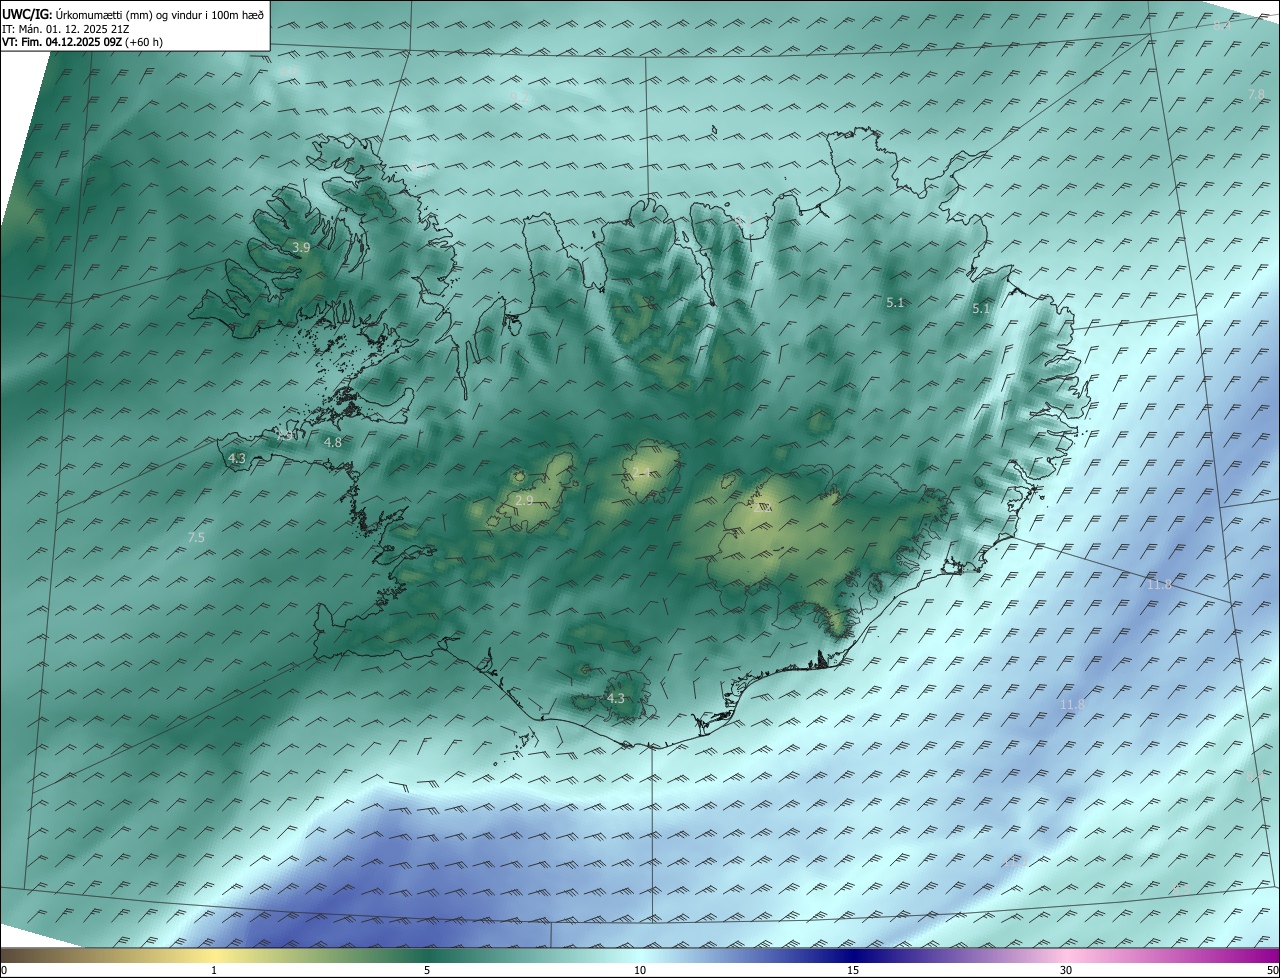
Task: Click the 4.8 value on Snæfellsnes peninsula
Action: (333, 442)
